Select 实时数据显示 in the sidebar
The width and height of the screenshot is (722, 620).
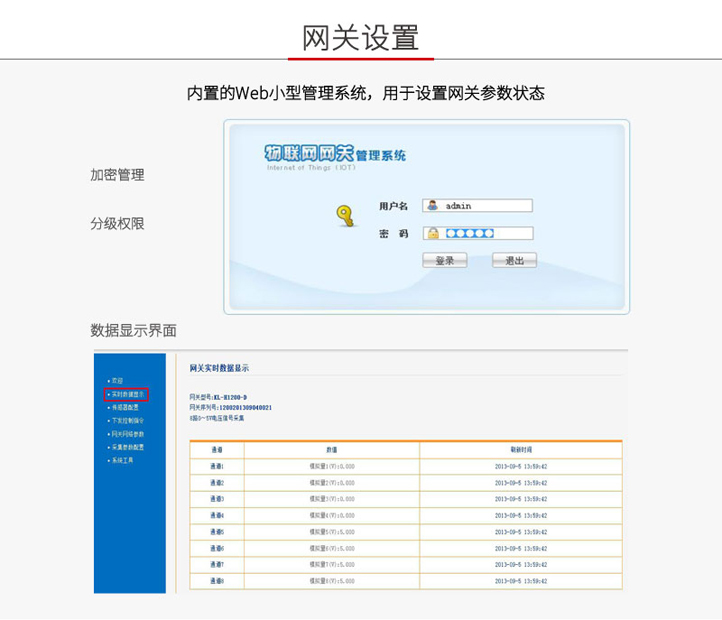[x=126, y=394]
